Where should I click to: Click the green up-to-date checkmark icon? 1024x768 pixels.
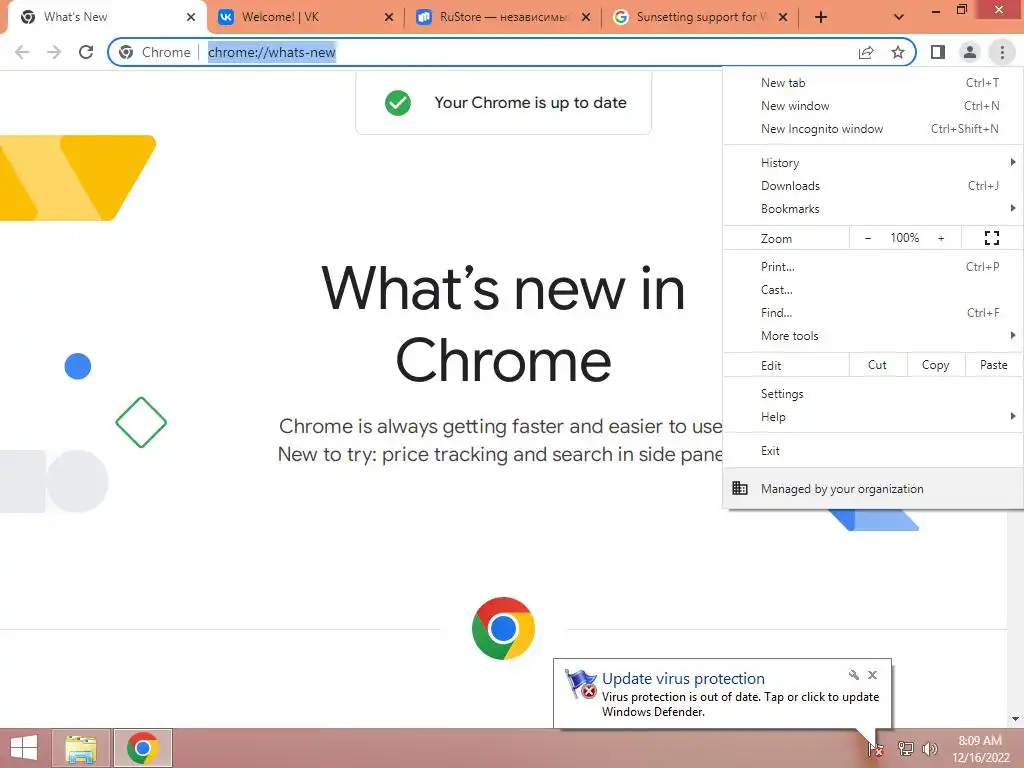pos(398,103)
